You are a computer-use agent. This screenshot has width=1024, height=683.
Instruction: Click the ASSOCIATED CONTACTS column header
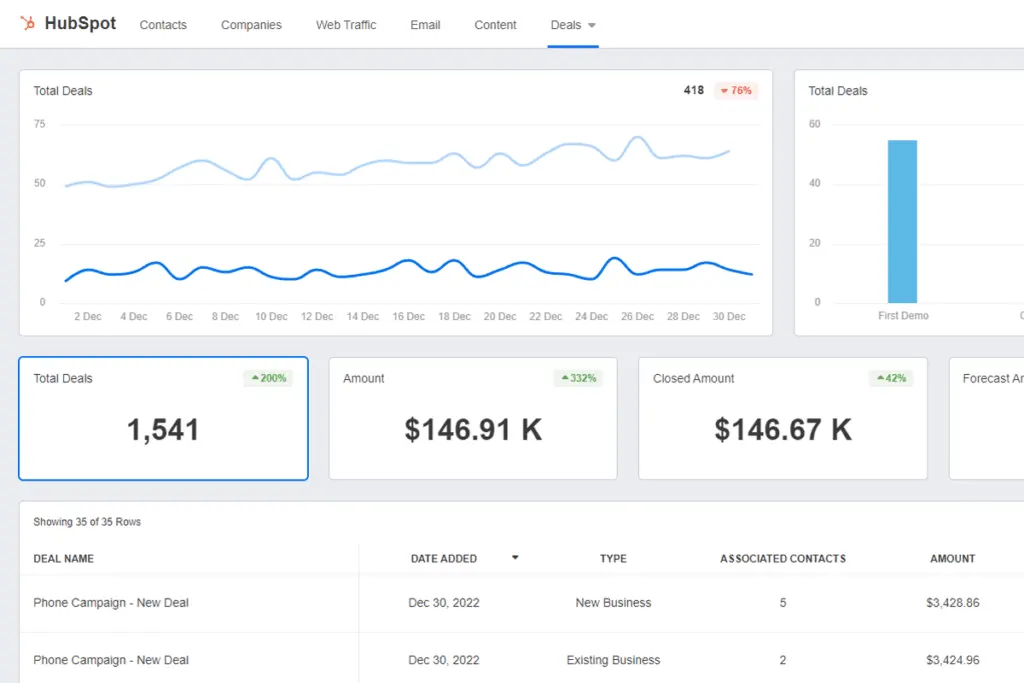coord(783,559)
